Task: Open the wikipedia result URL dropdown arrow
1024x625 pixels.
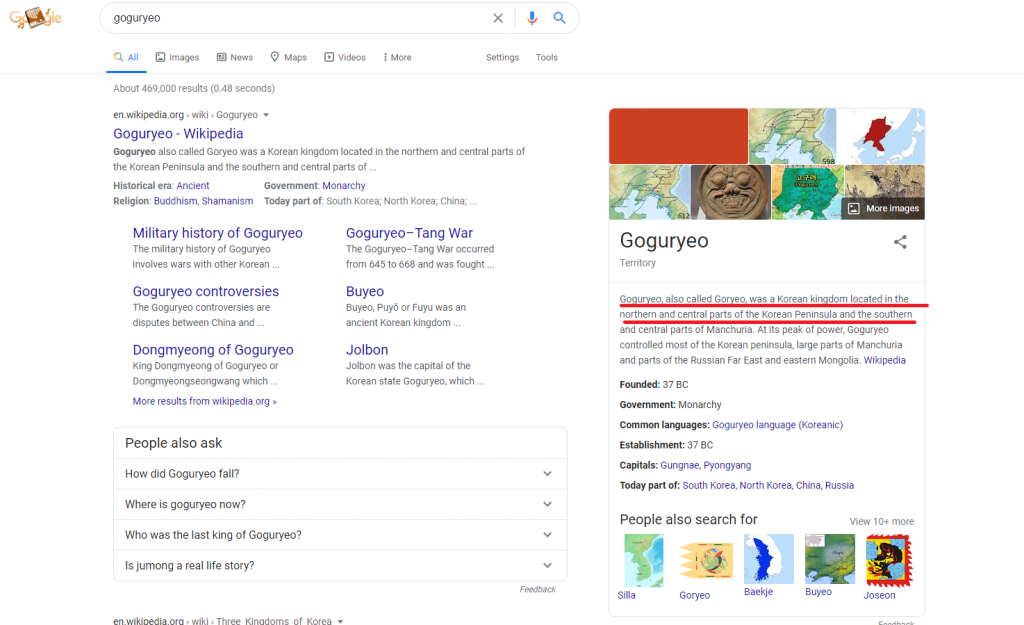Action: click(266, 115)
